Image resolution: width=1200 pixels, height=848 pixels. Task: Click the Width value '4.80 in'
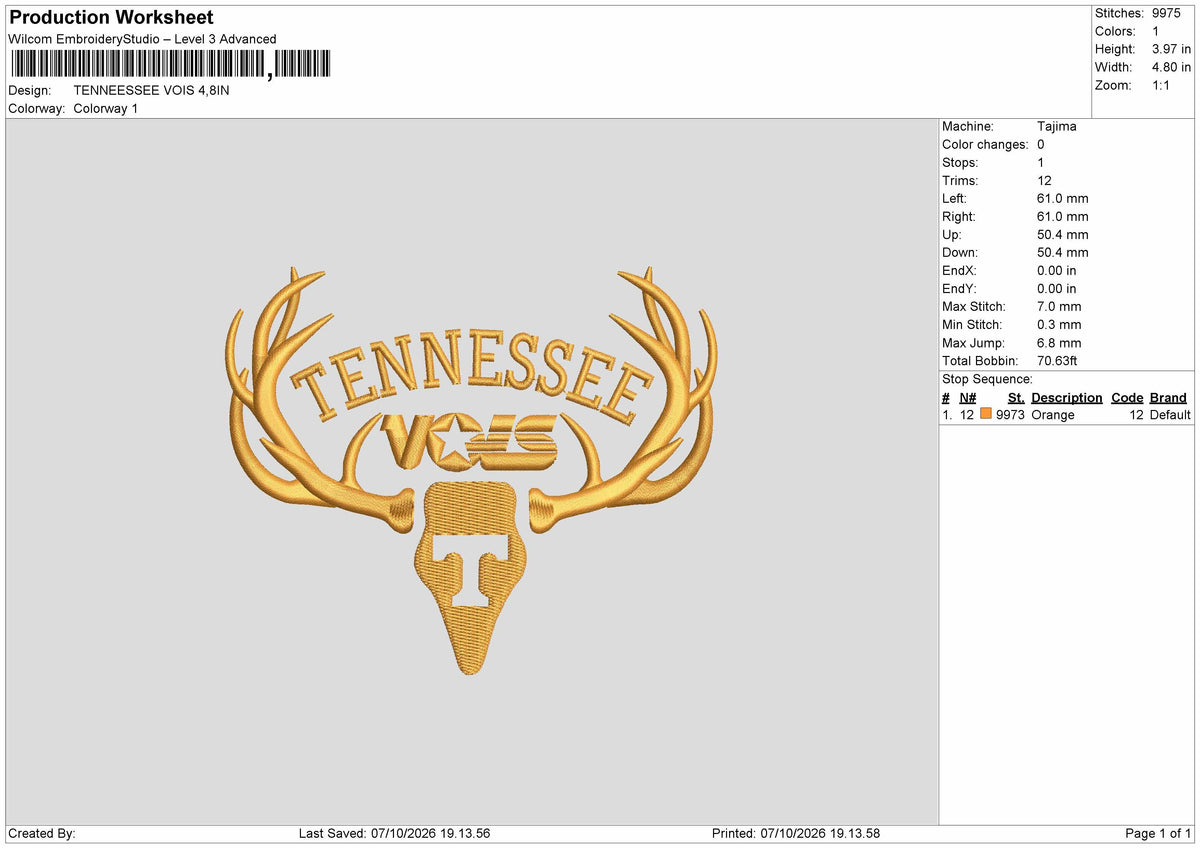[1172, 67]
